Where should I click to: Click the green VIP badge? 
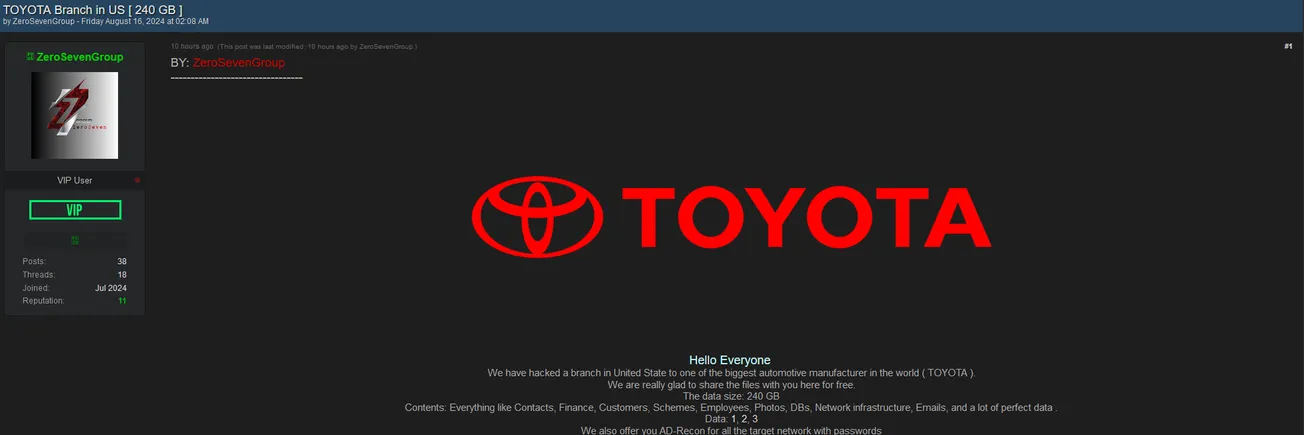click(75, 210)
